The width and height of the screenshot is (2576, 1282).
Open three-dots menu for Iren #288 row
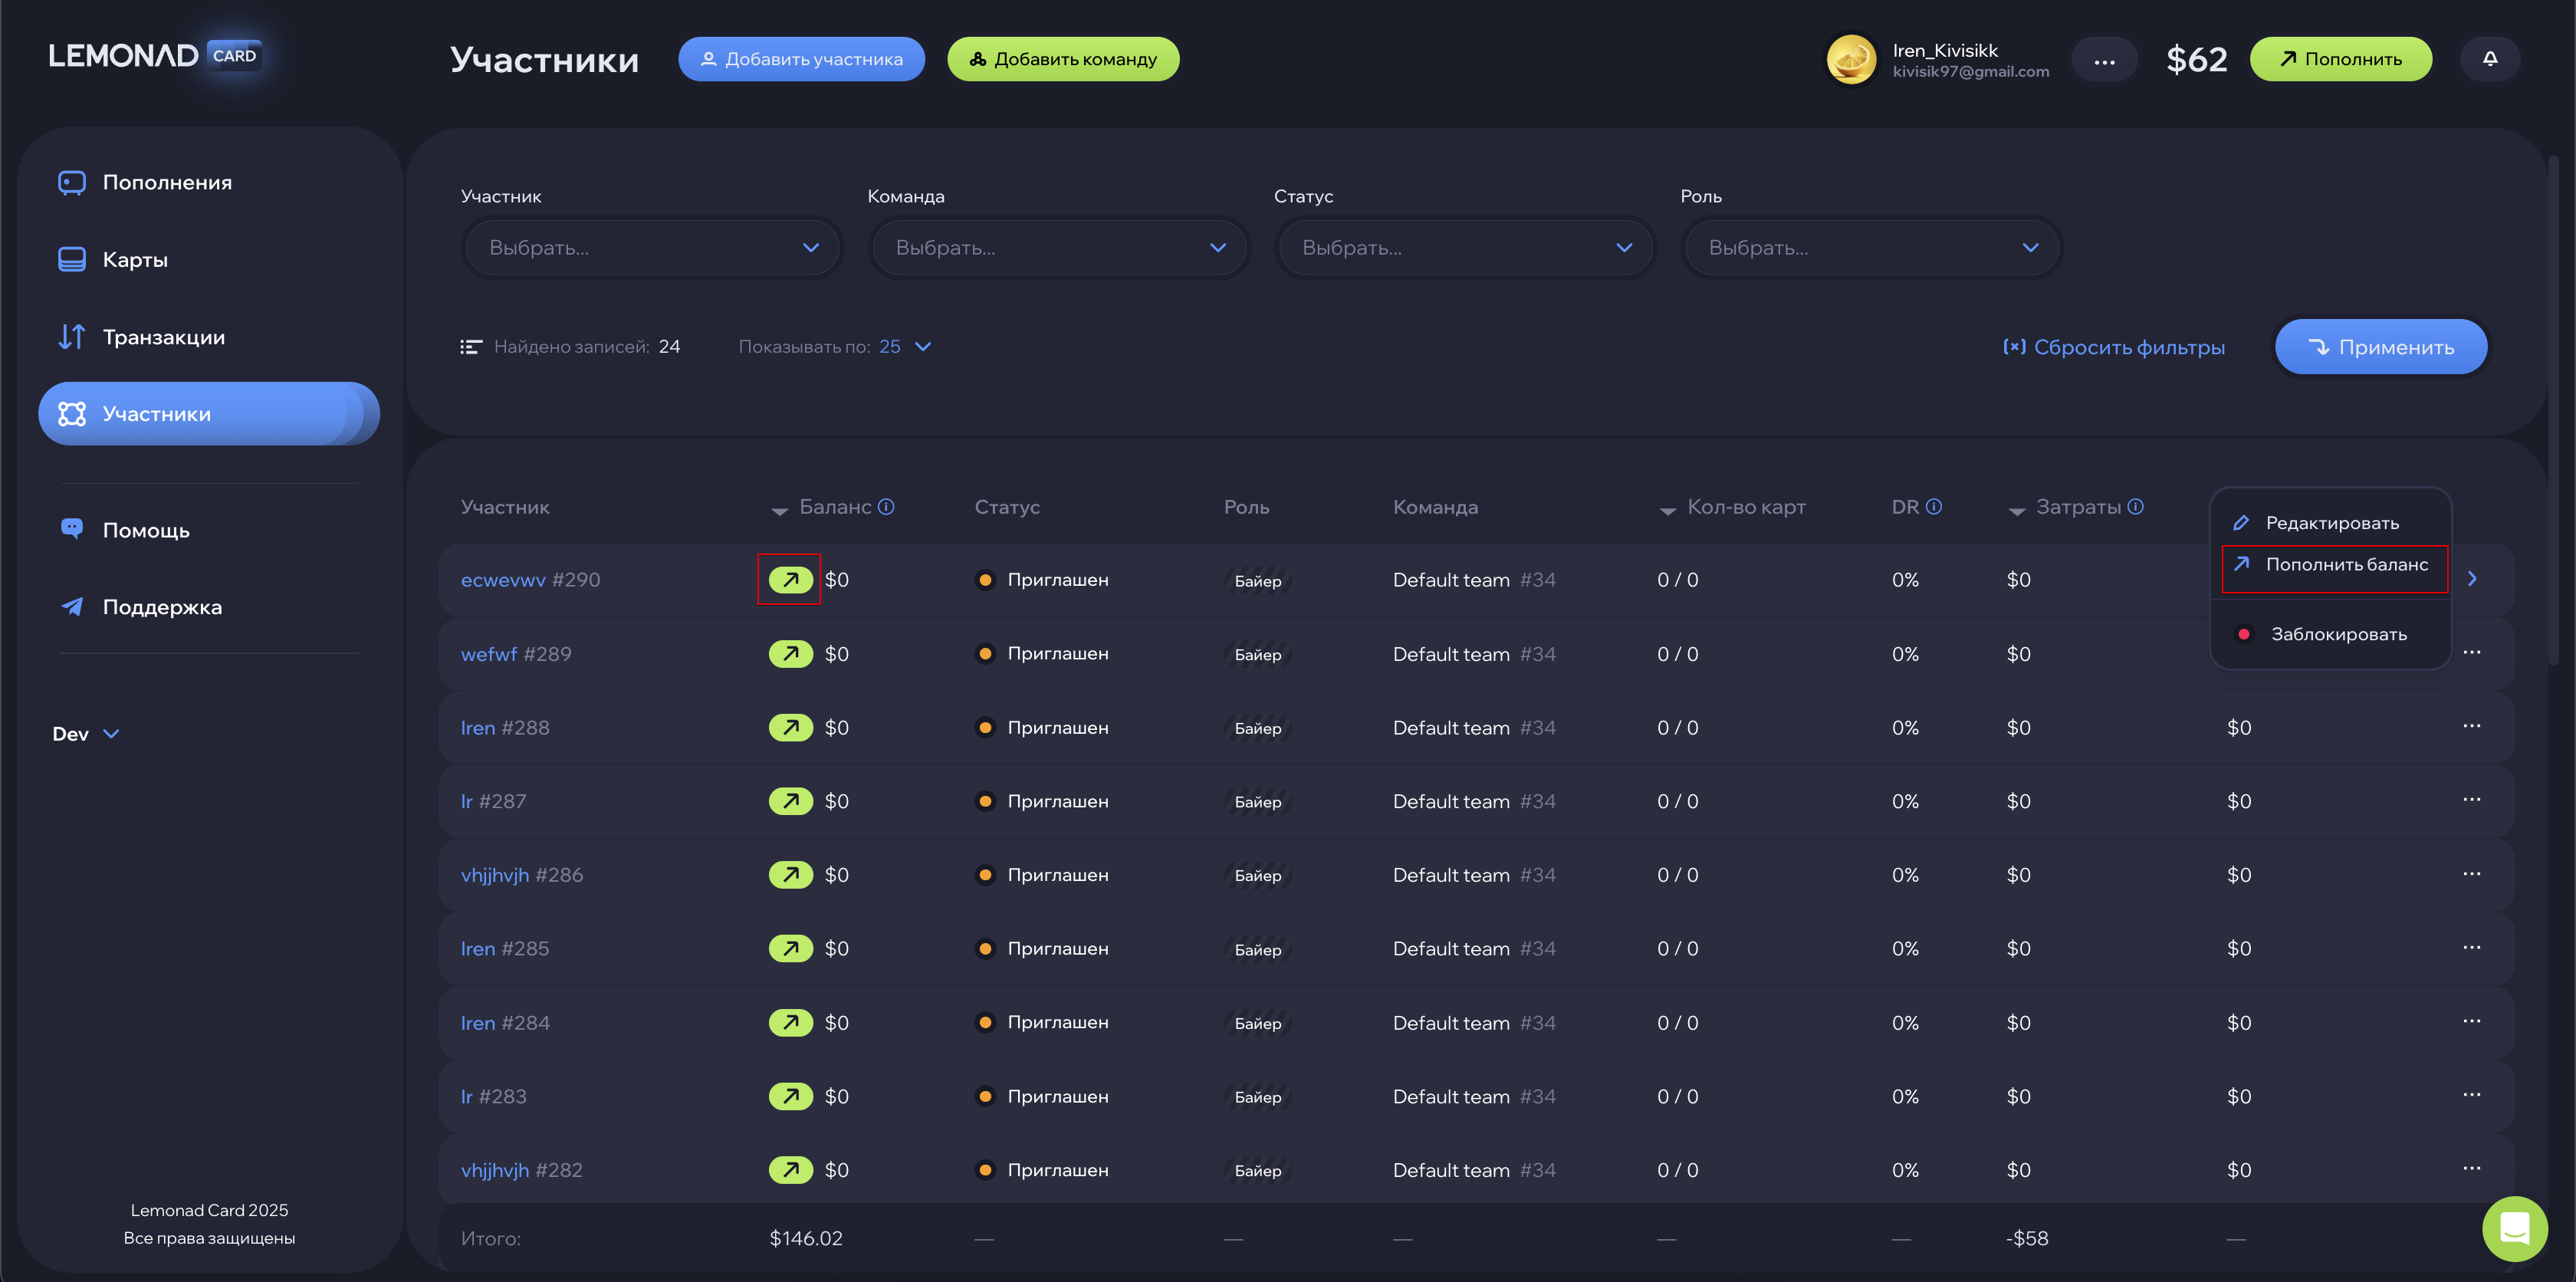pyautogui.click(x=2471, y=726)
